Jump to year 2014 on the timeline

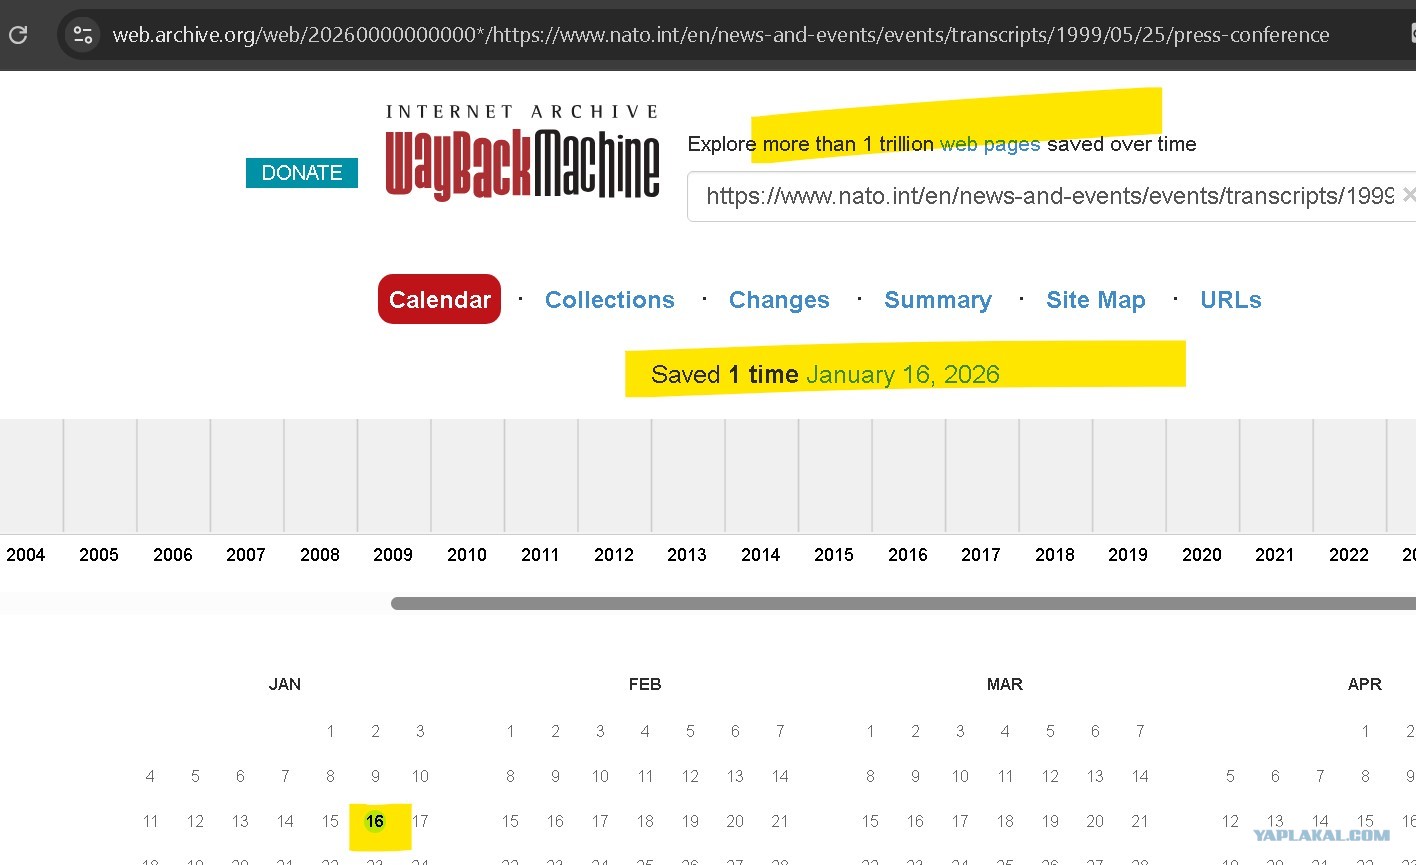click(761, 555)
